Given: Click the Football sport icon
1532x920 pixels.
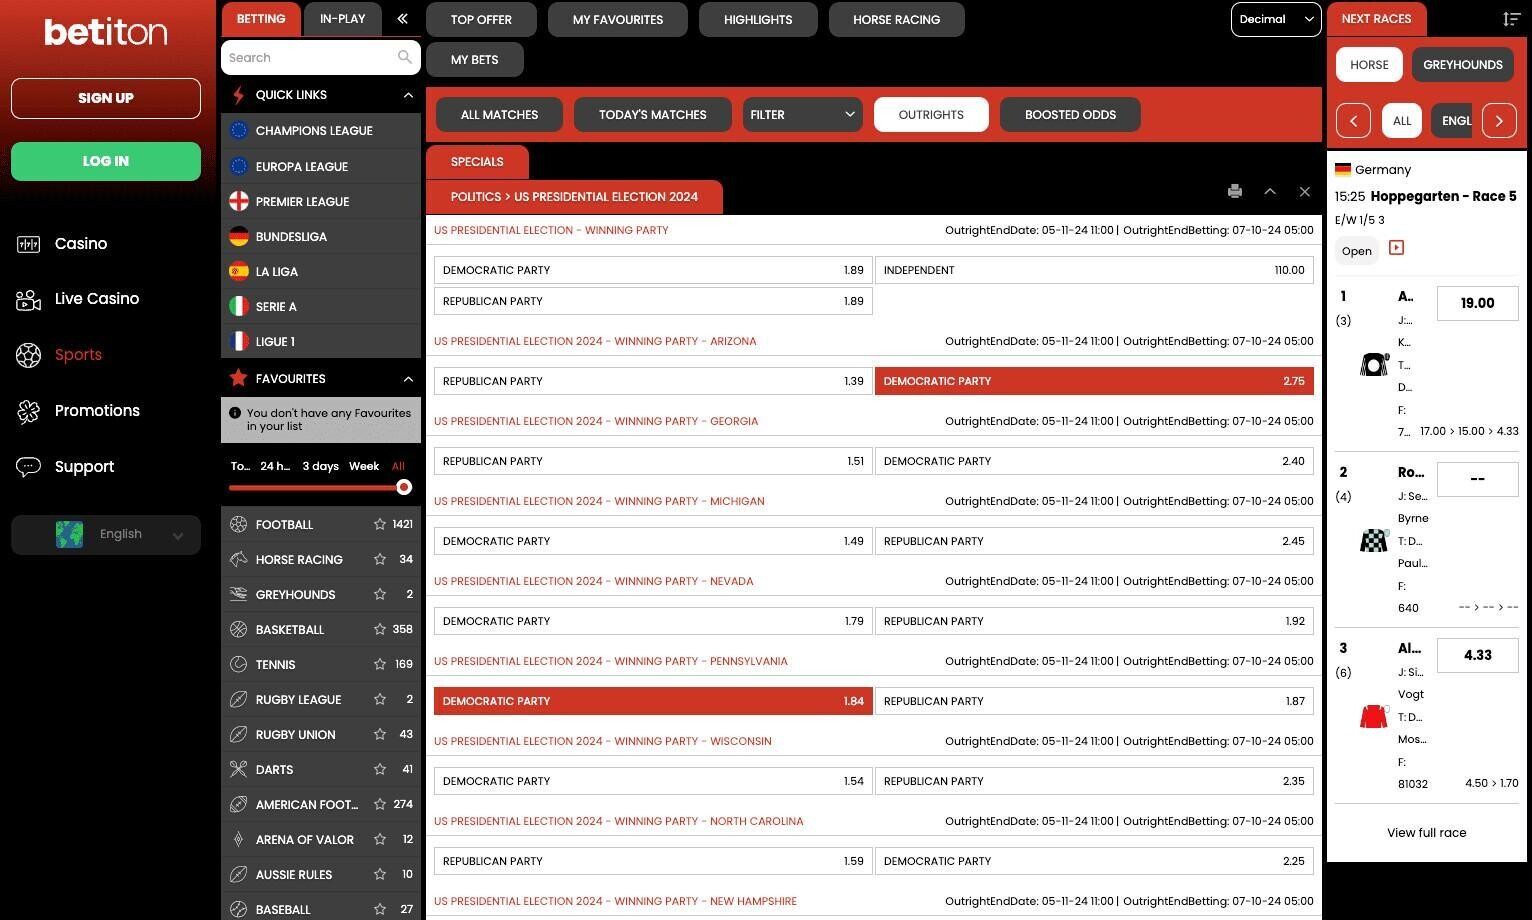Looking at the screenshot, I should click(238, 524).
